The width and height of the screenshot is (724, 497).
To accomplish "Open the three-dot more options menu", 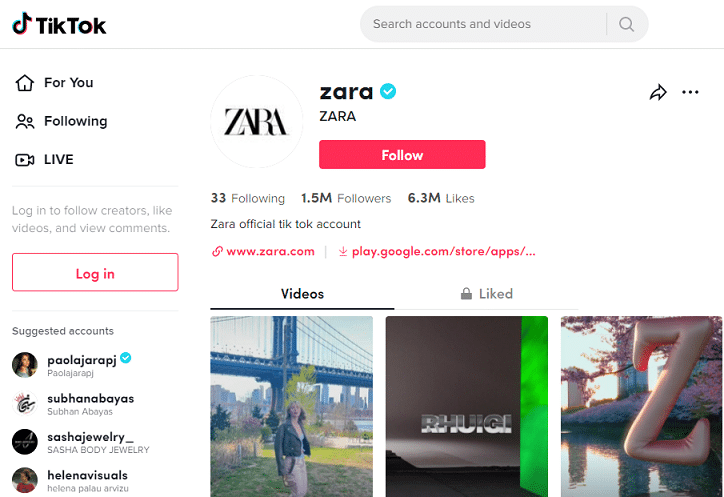I will (690, 92).
